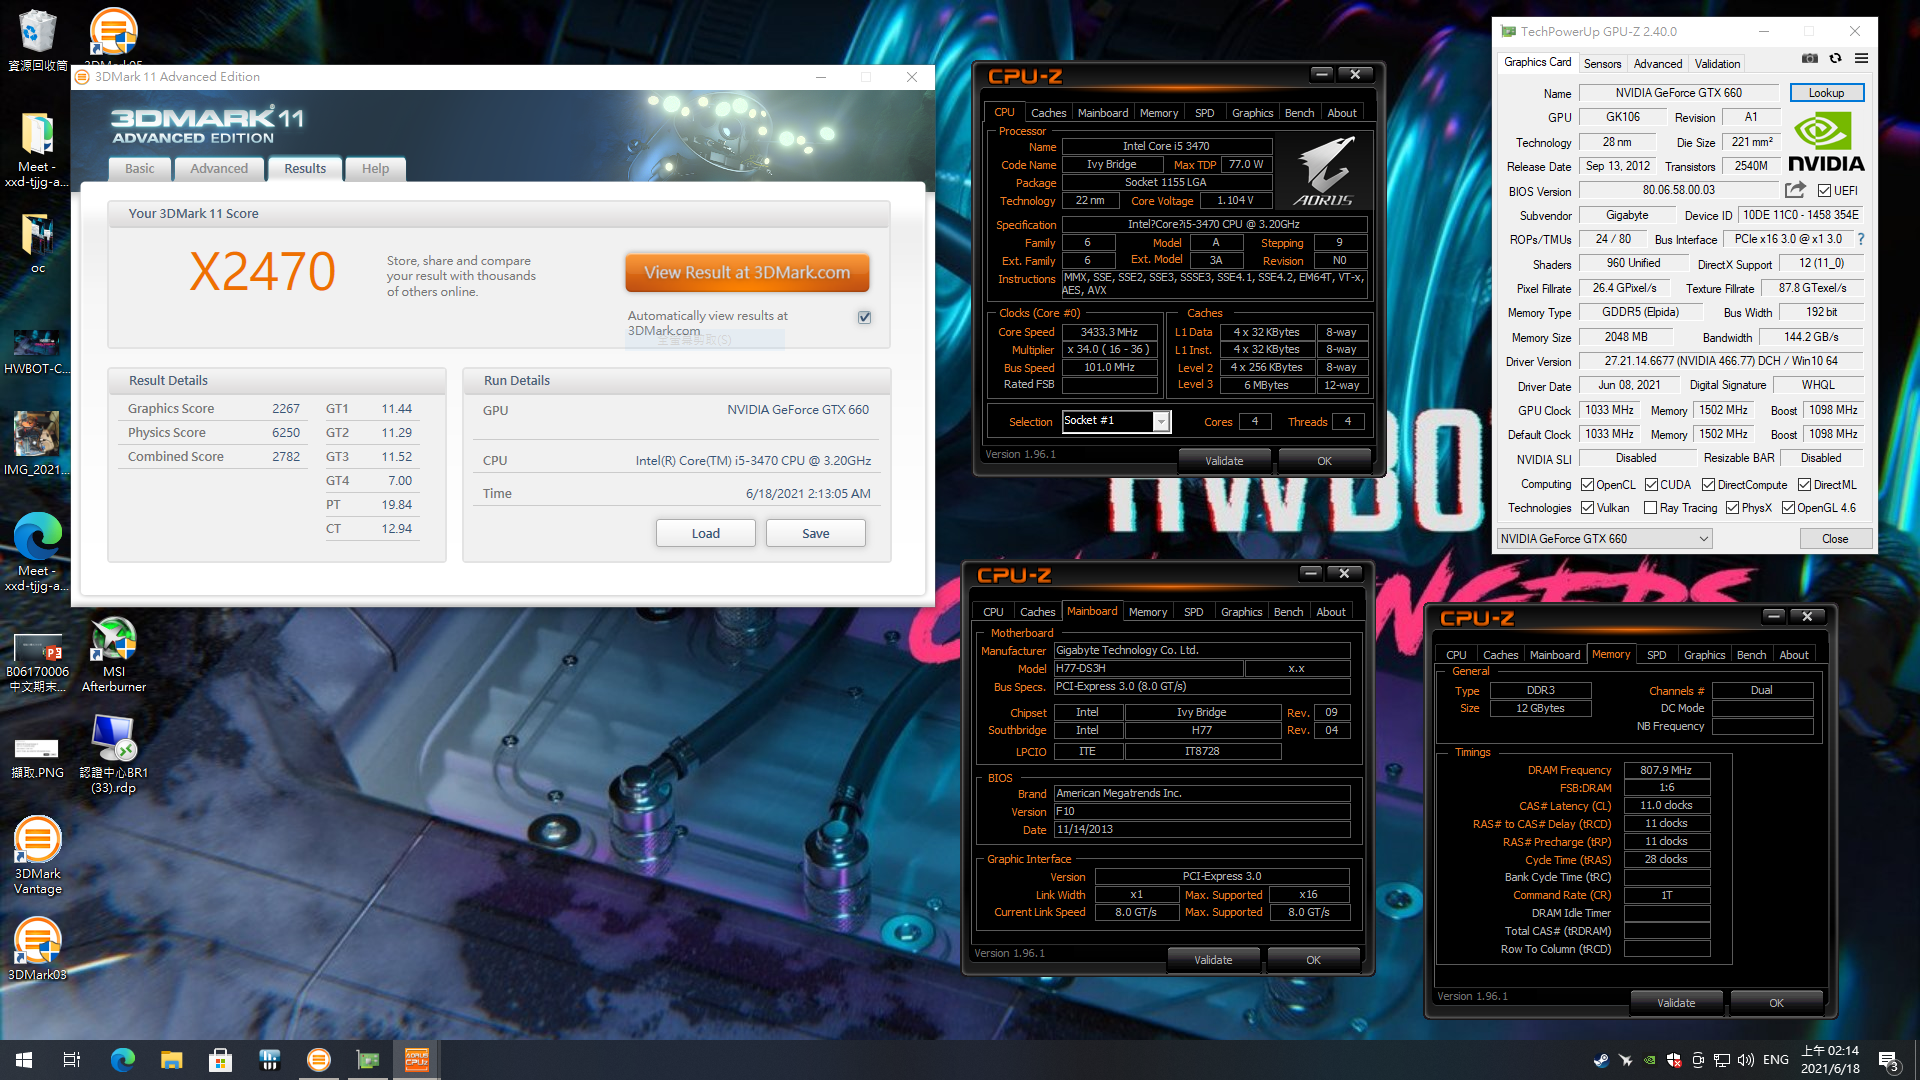Open the Validation tab in GPU-Z

tap(1717, 64)
